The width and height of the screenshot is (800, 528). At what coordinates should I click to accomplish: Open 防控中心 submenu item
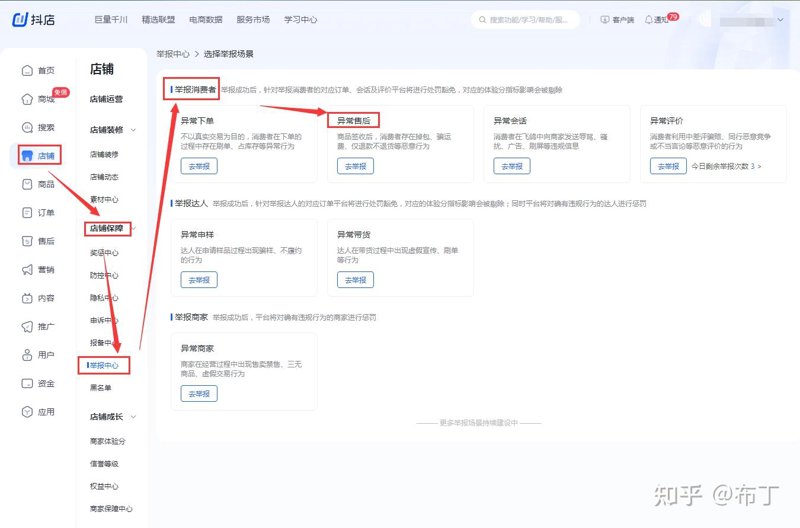104,275
